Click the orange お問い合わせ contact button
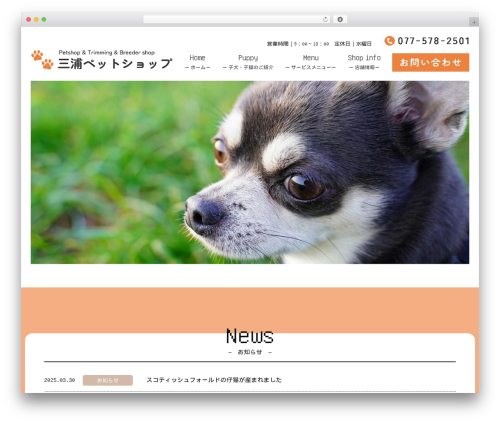This screenshot has height=423, width=500. pyautogui.click(x=430, y=62)
